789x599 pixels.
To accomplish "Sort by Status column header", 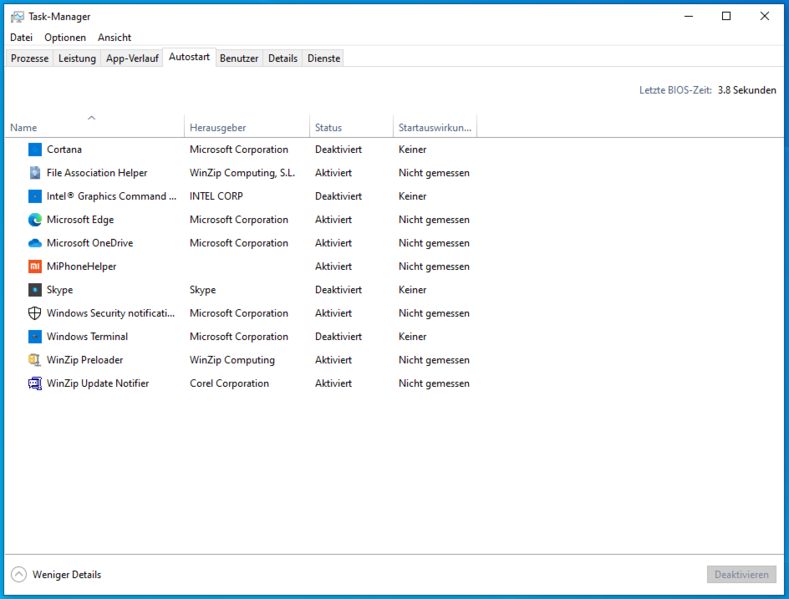I will click(328, 128).
